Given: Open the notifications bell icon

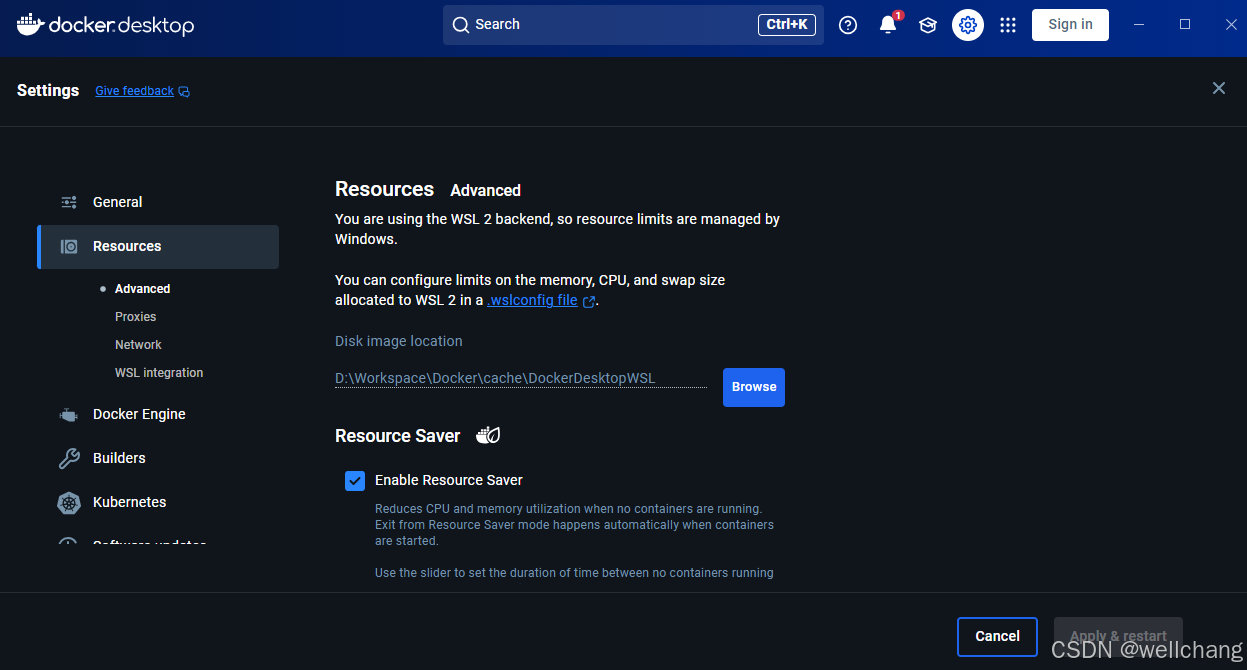Looking at the screenshot, I should tap(888, 25).
